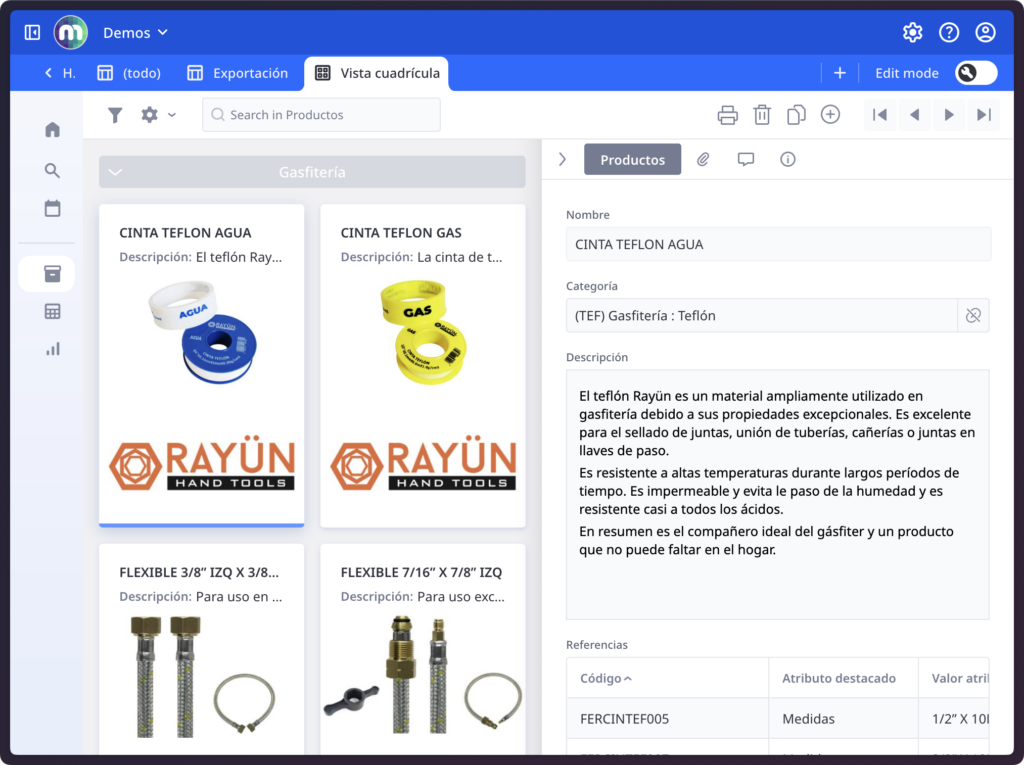Open search from the sidebar
Image resolution: width=1024 pixels, height=765 pixels.
[x=52, y=171]
